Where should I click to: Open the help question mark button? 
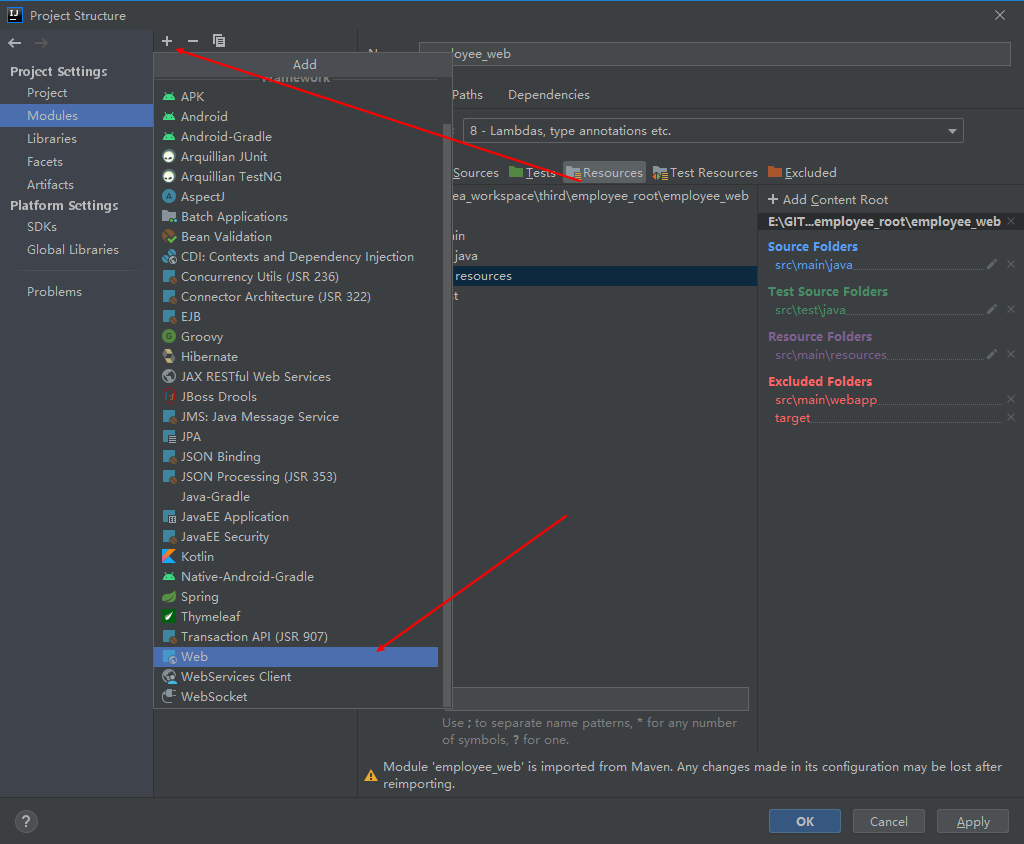point(26,822)
